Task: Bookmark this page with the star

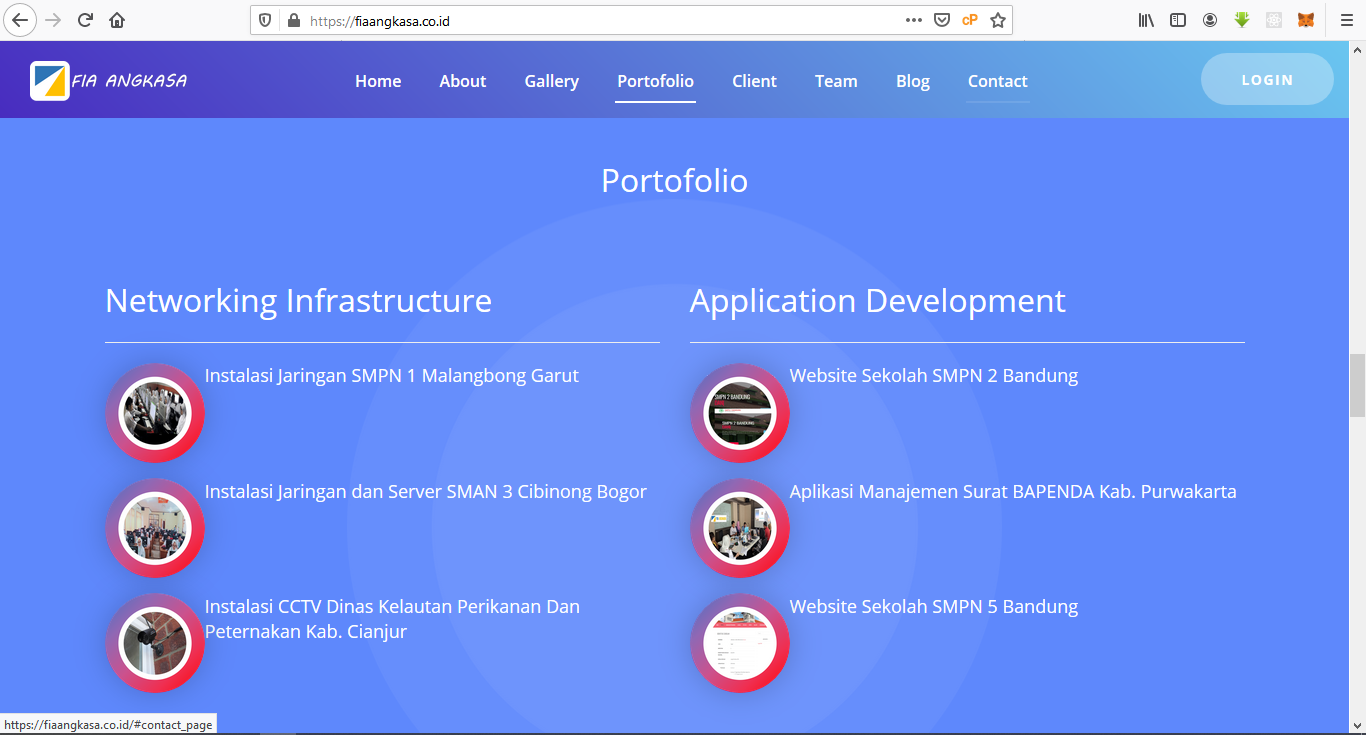Action: pyautogui.click(x=997, y=20)
